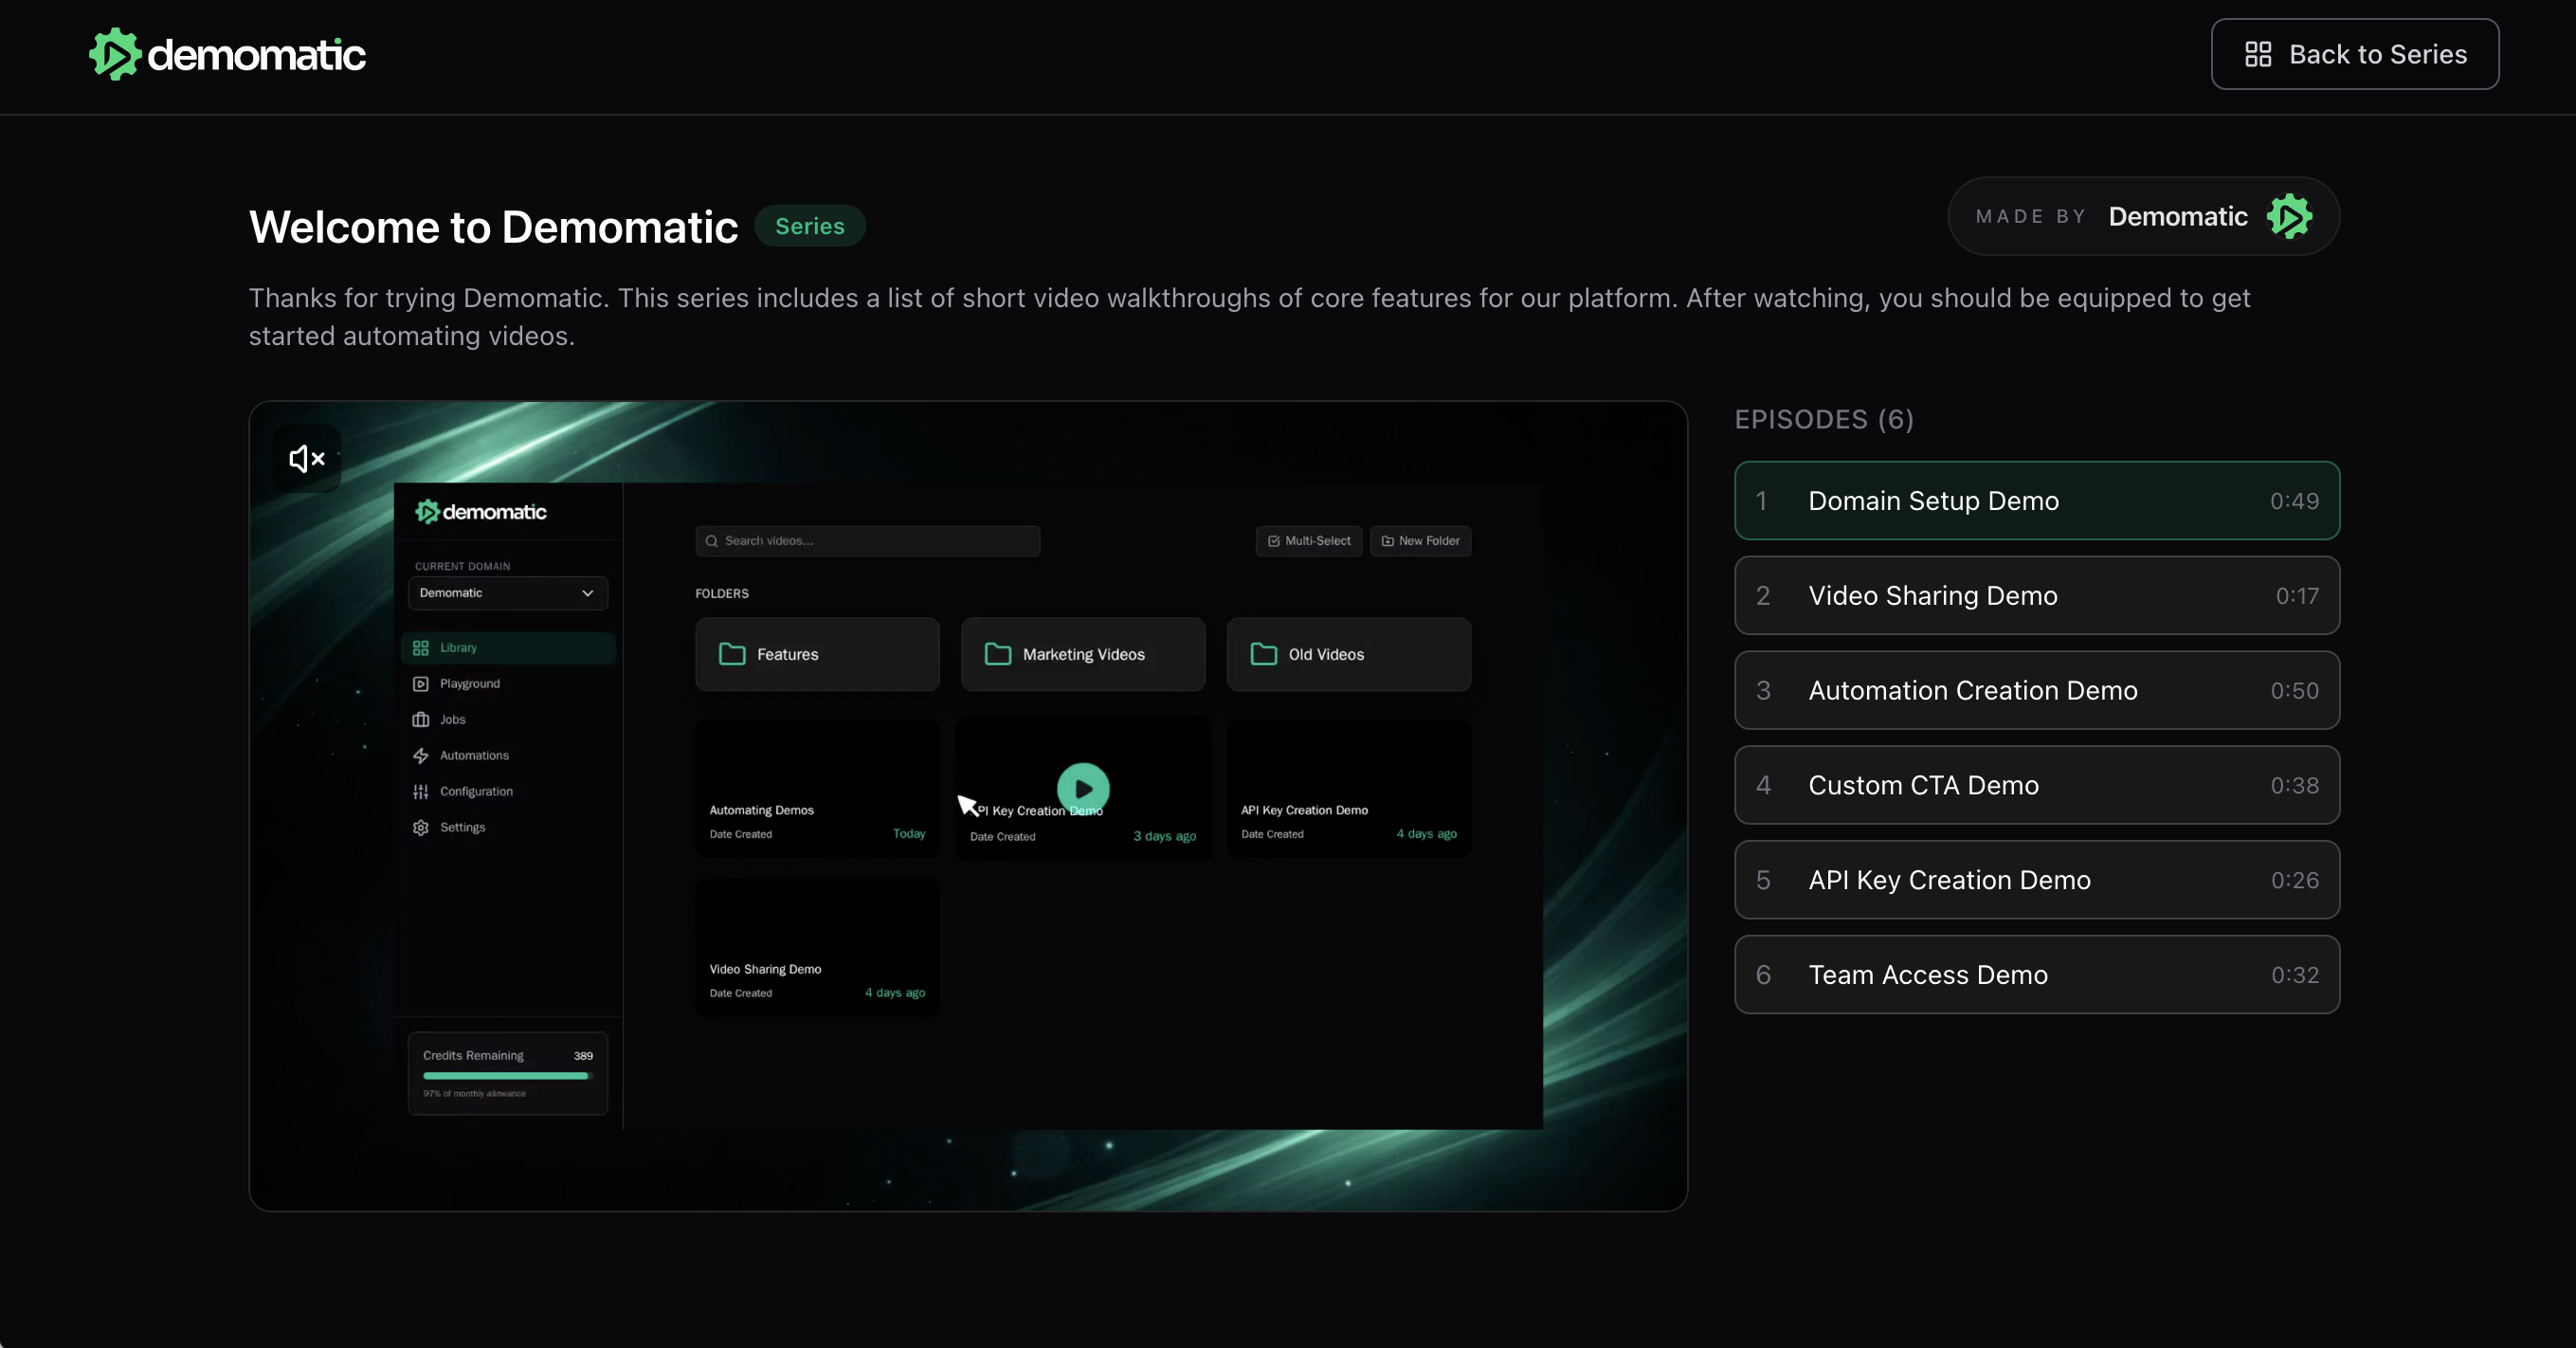
Task: Play the API Key Creation Demo video
Action: (1083, 788)
